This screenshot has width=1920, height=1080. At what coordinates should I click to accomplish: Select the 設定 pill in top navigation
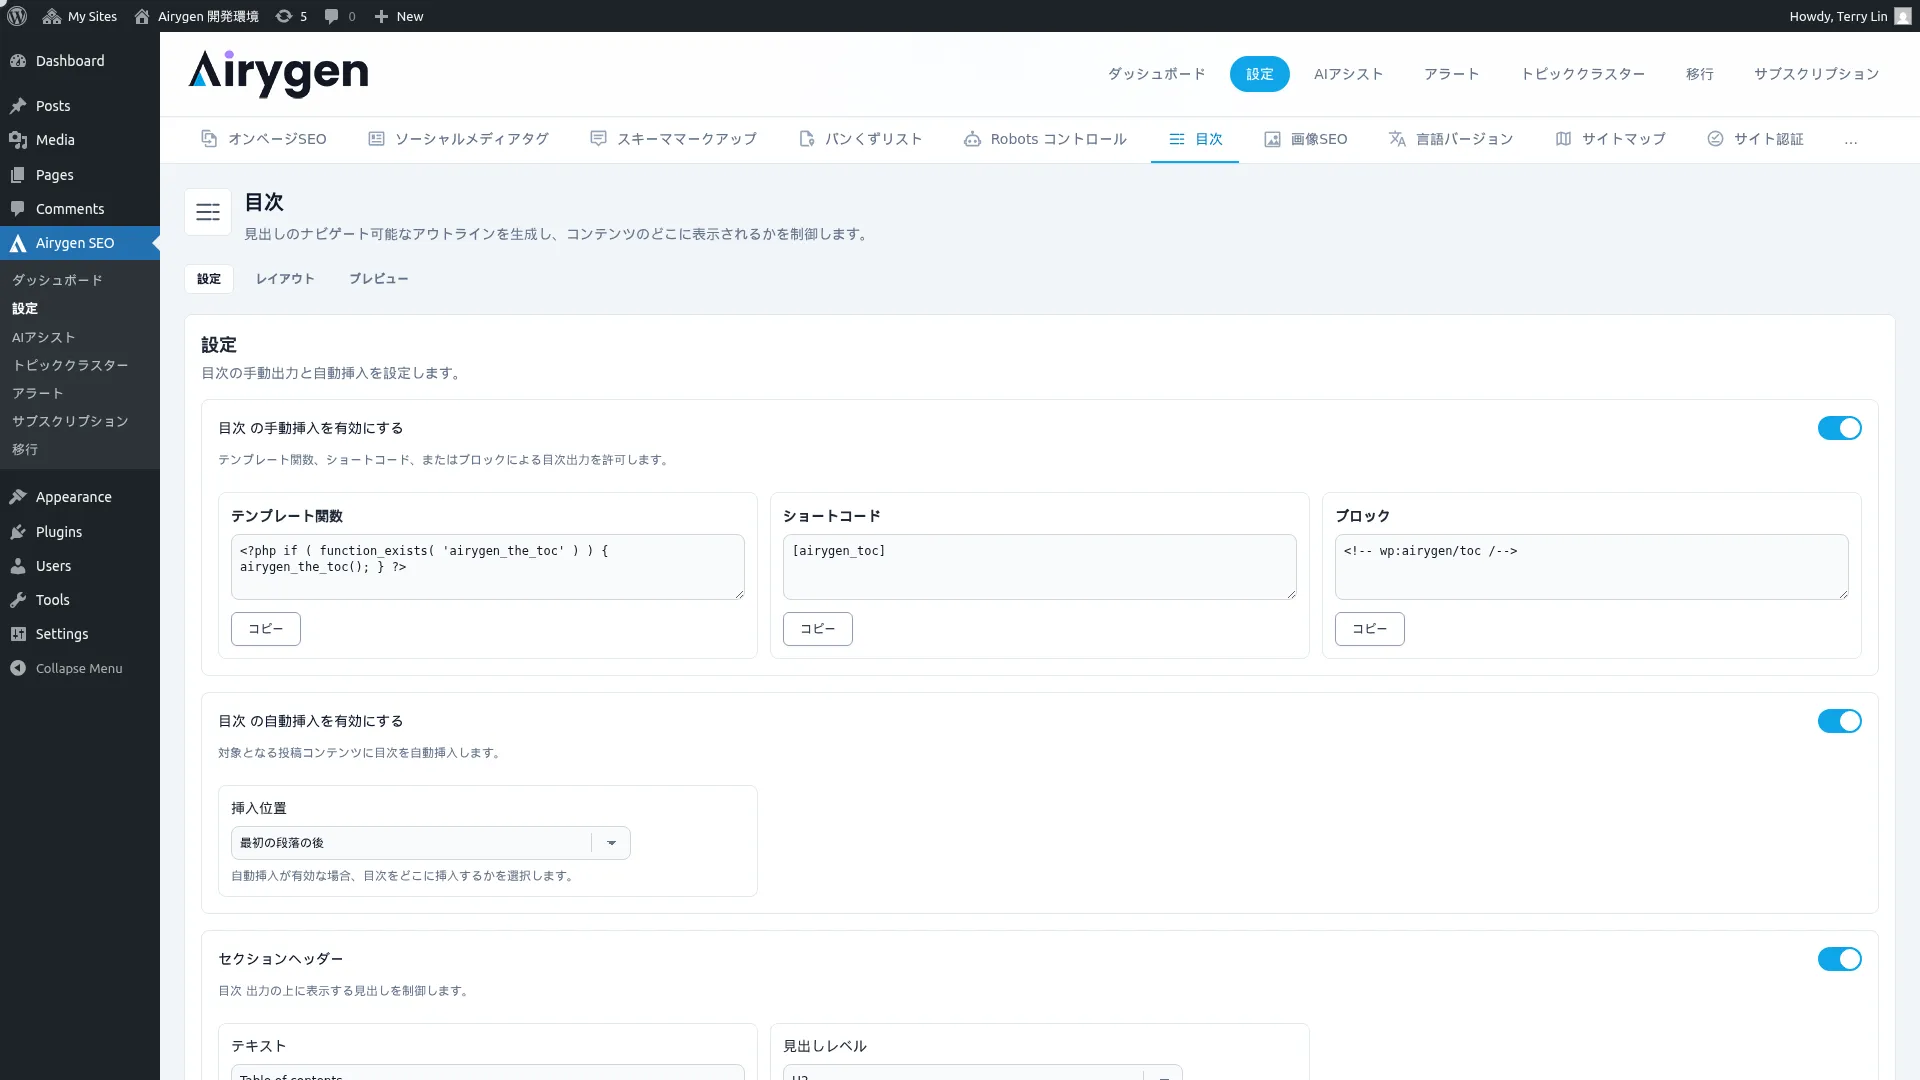pyautogui.click(x=1259, y=74)
